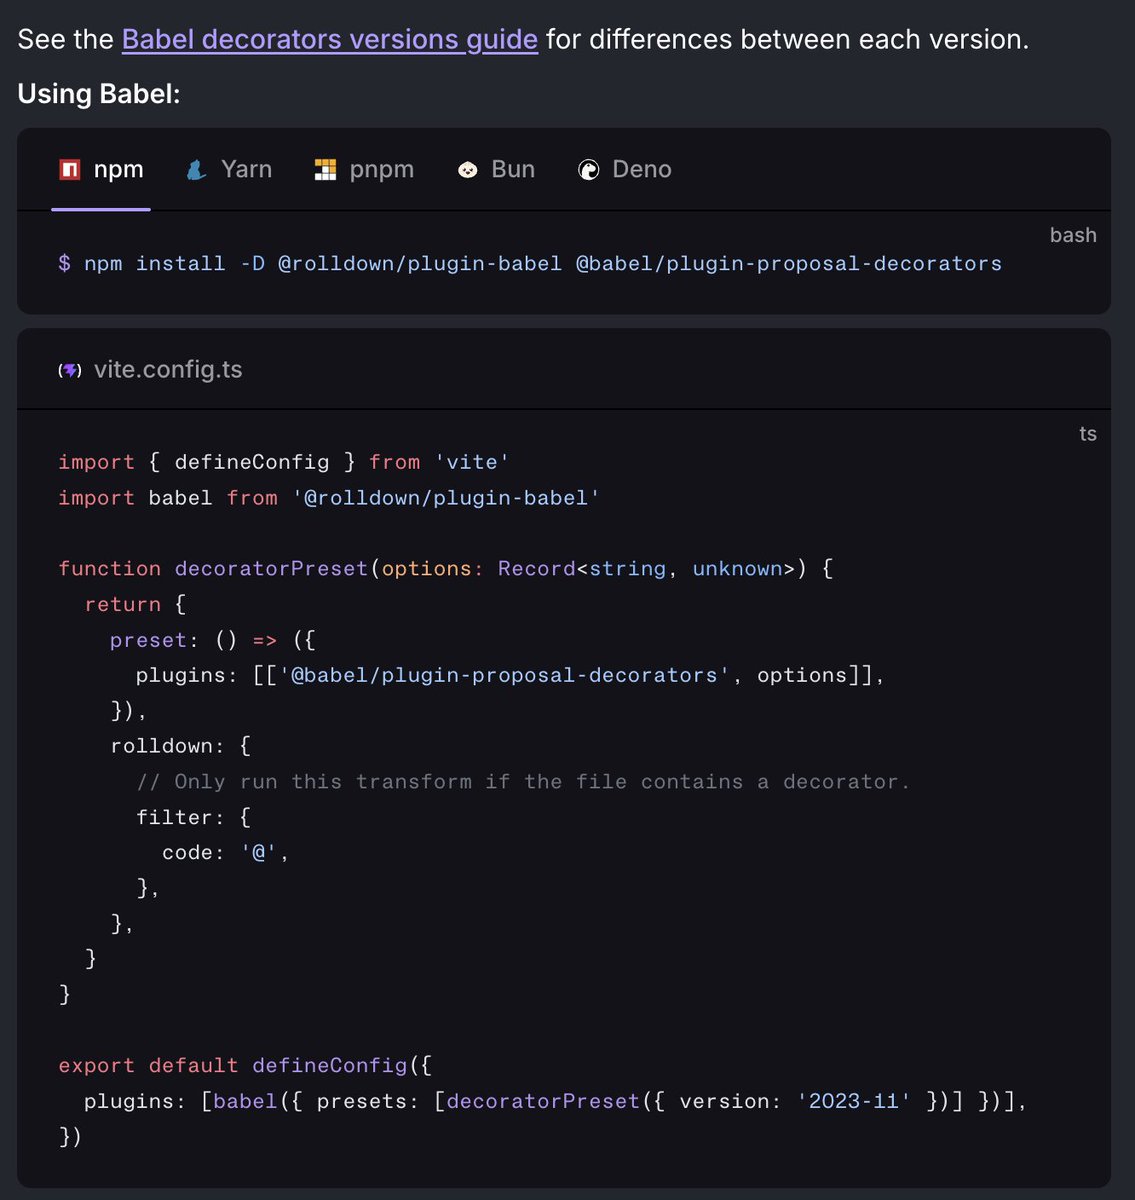Click the '@' code filter string
Image resolution: width=1135 pixels, height=1200 pixels.
(258, 853)
